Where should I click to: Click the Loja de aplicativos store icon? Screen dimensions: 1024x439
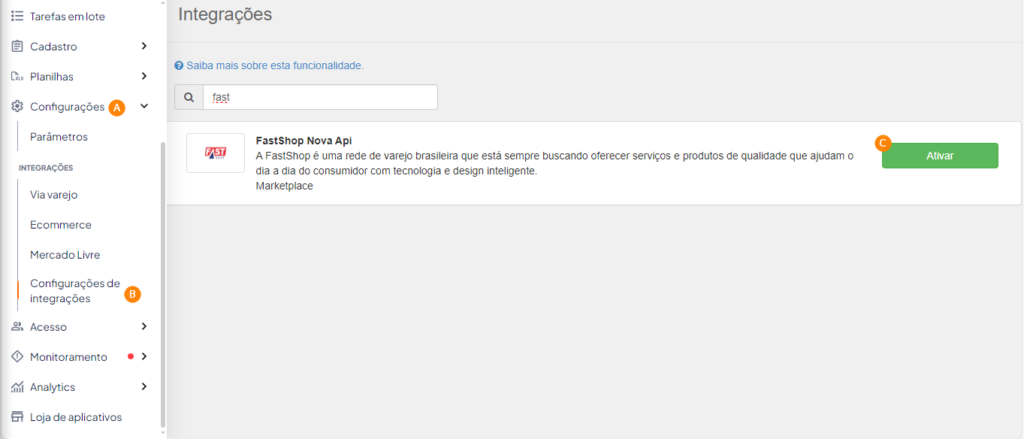18,417
